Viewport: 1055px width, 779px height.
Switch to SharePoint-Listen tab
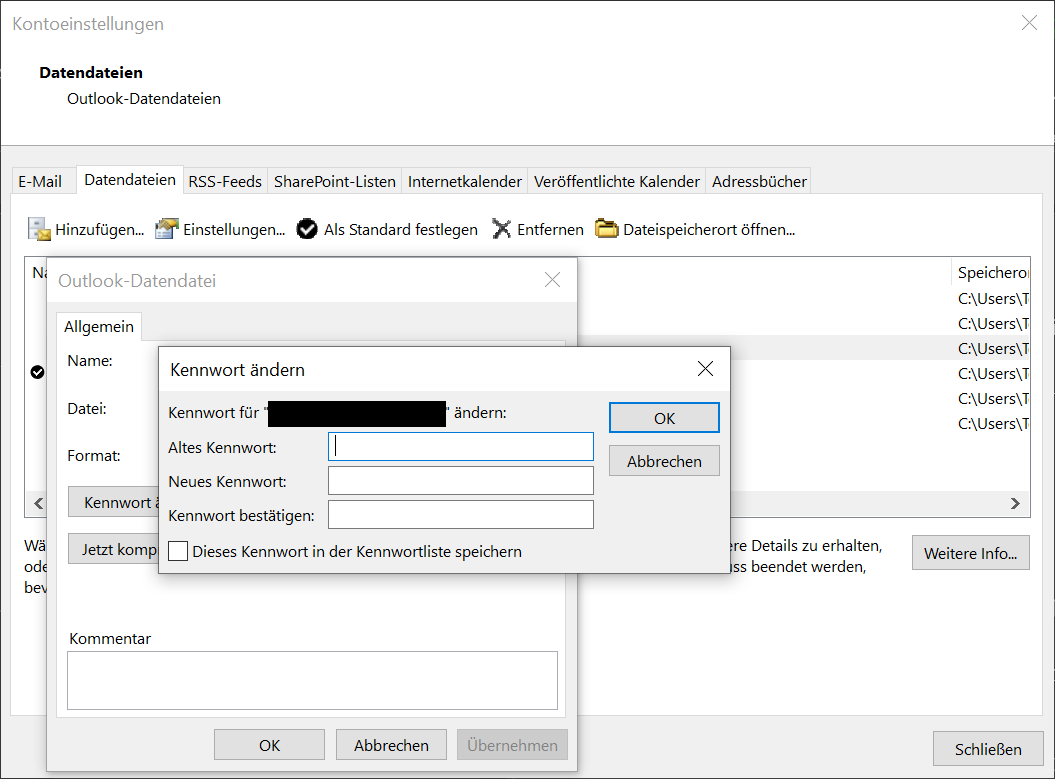point(334,182)
